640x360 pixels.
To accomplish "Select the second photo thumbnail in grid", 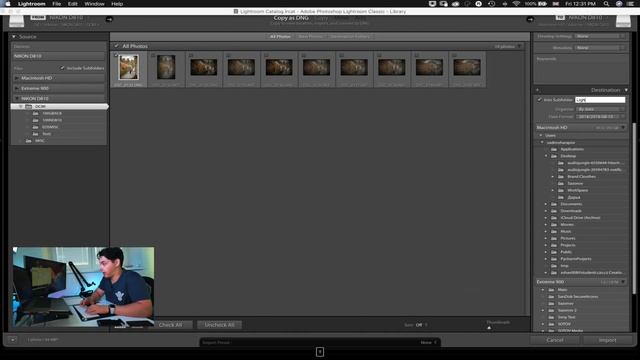I will [x=166, y=67].
